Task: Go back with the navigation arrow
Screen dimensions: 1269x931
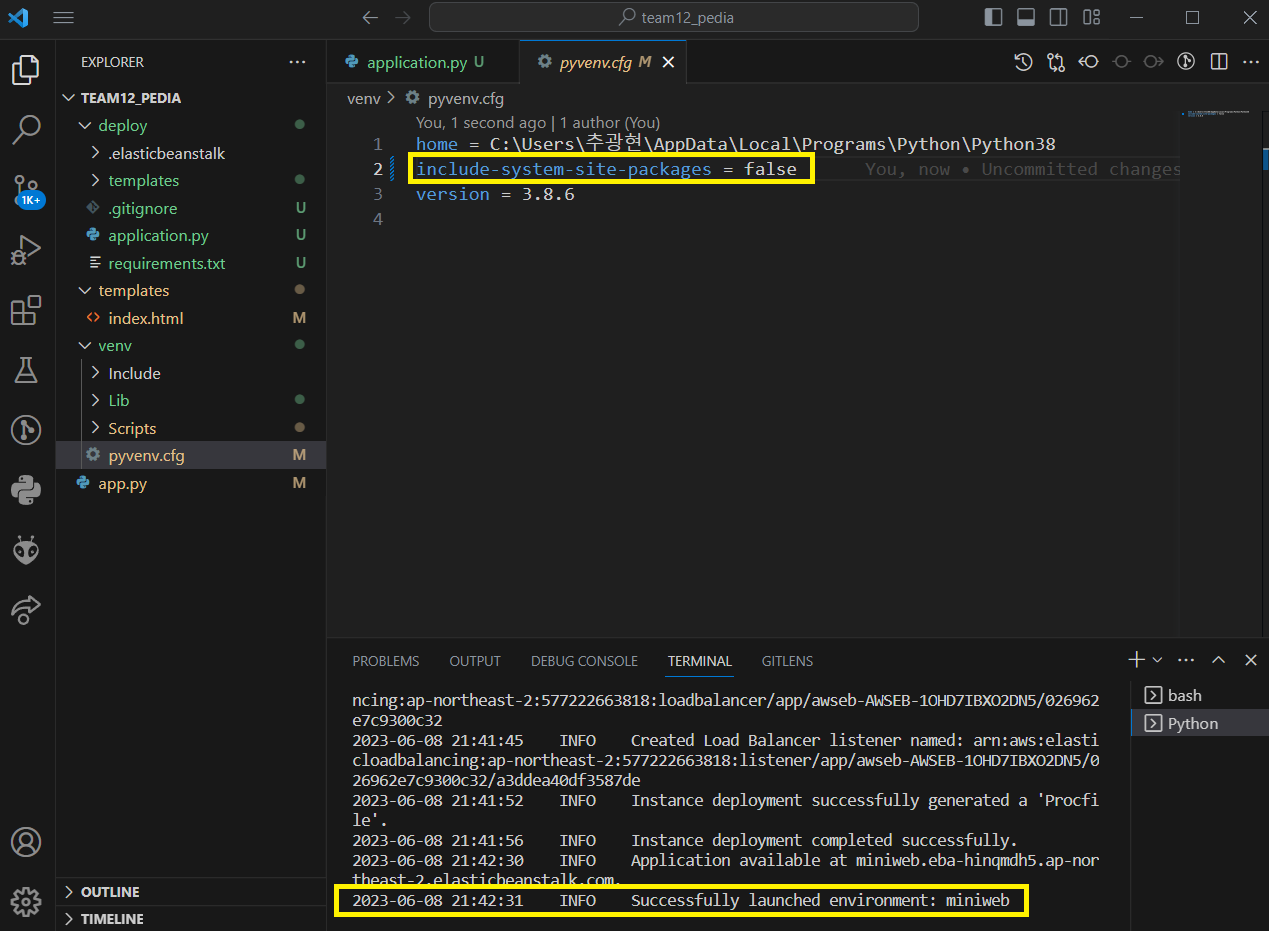Action: (370, 18)
